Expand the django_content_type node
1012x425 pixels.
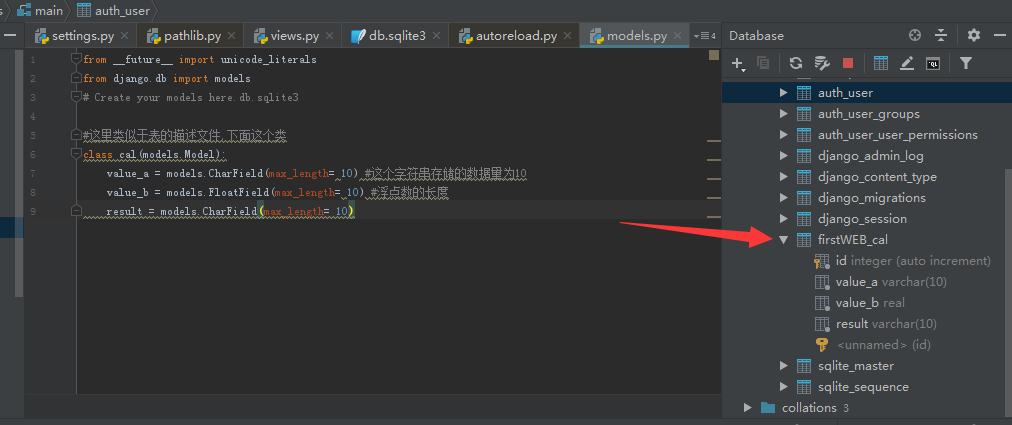coord(784,177)
